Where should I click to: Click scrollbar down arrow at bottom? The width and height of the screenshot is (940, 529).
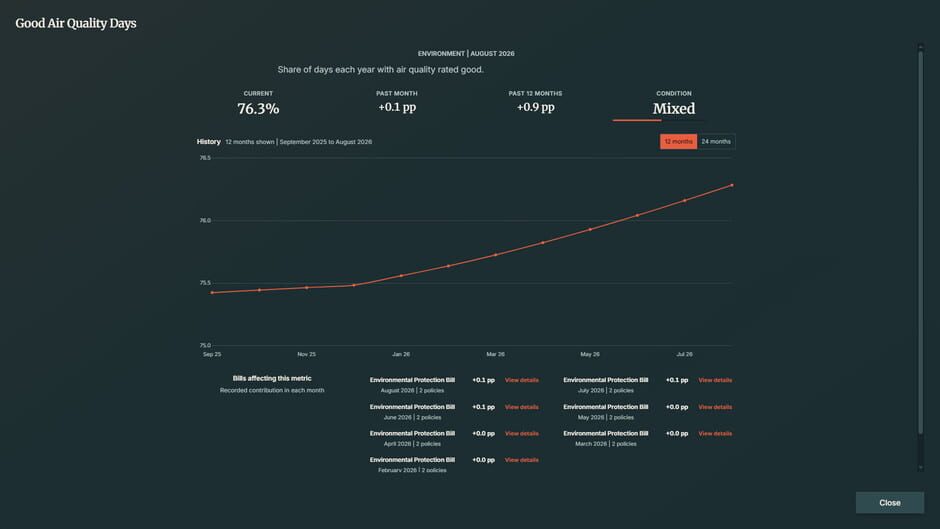click(x=921, y=468)
